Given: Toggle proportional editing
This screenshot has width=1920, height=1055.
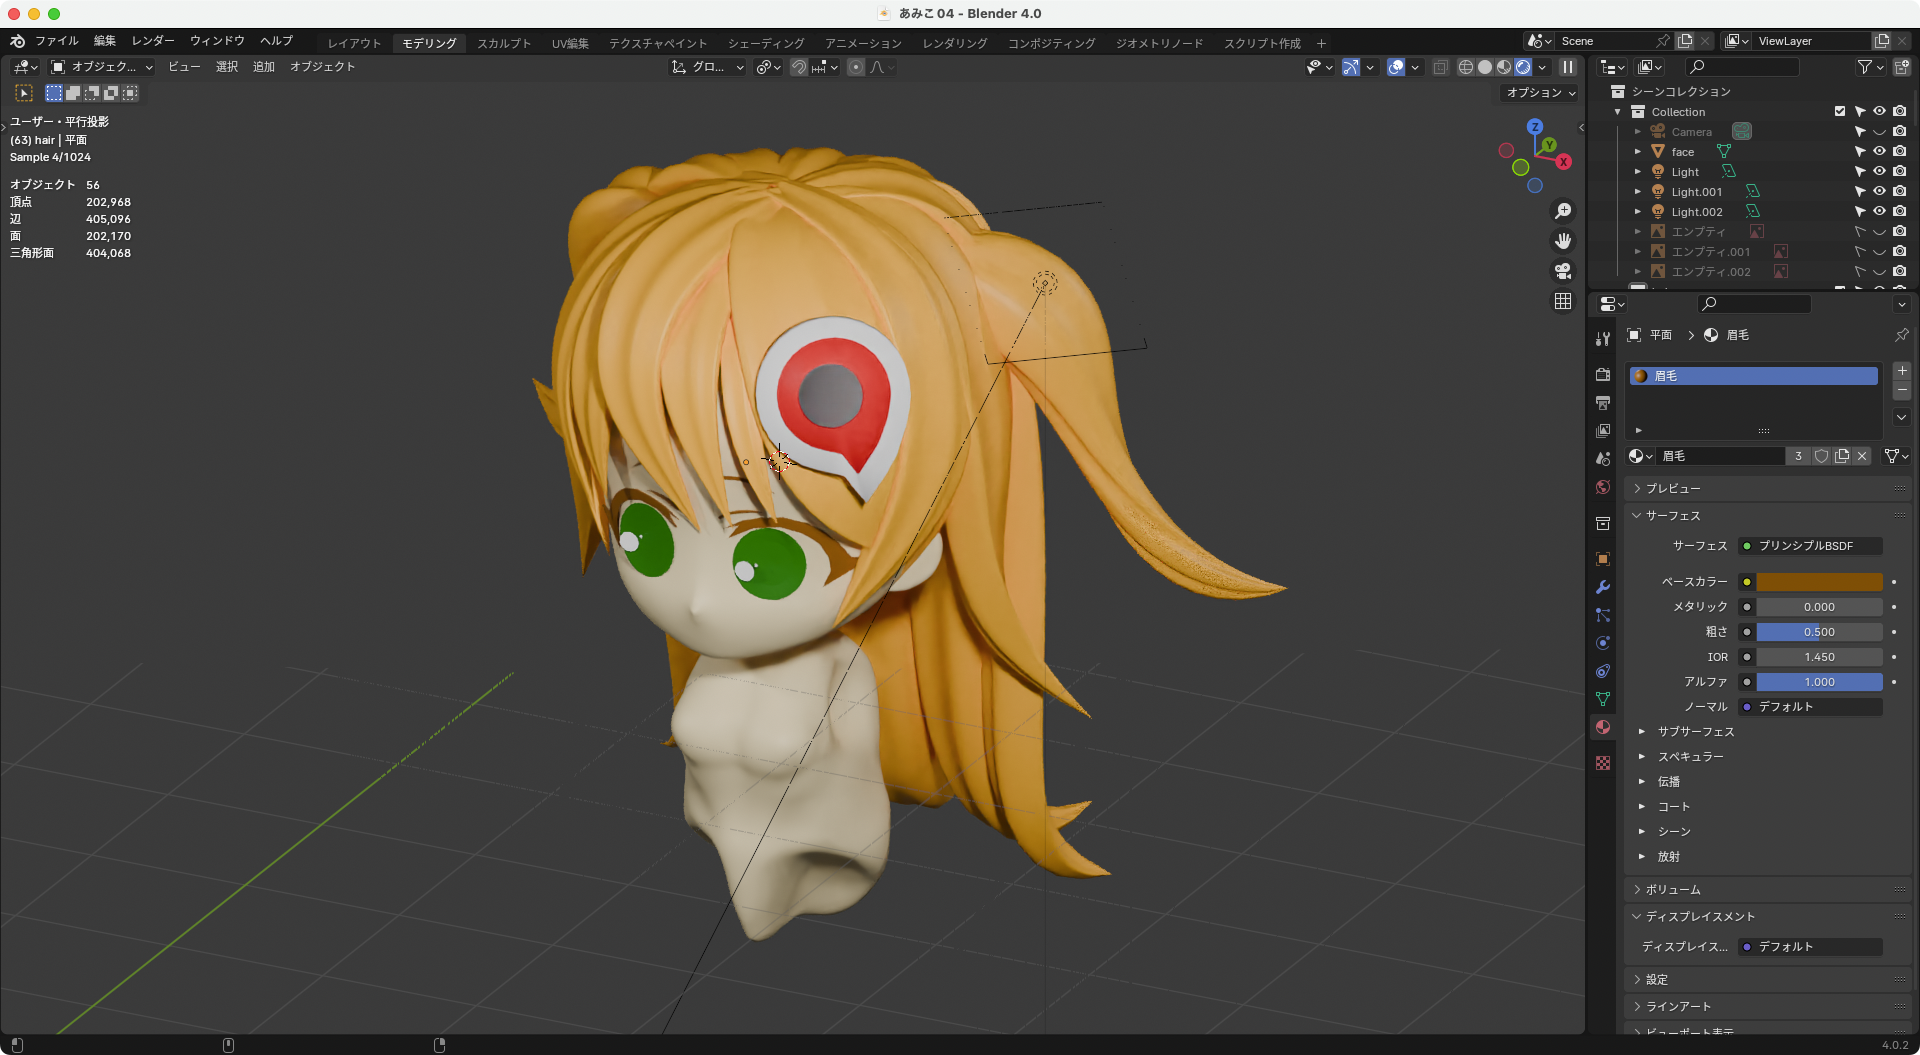Looking at the screenshot, I should pos(856,67).
